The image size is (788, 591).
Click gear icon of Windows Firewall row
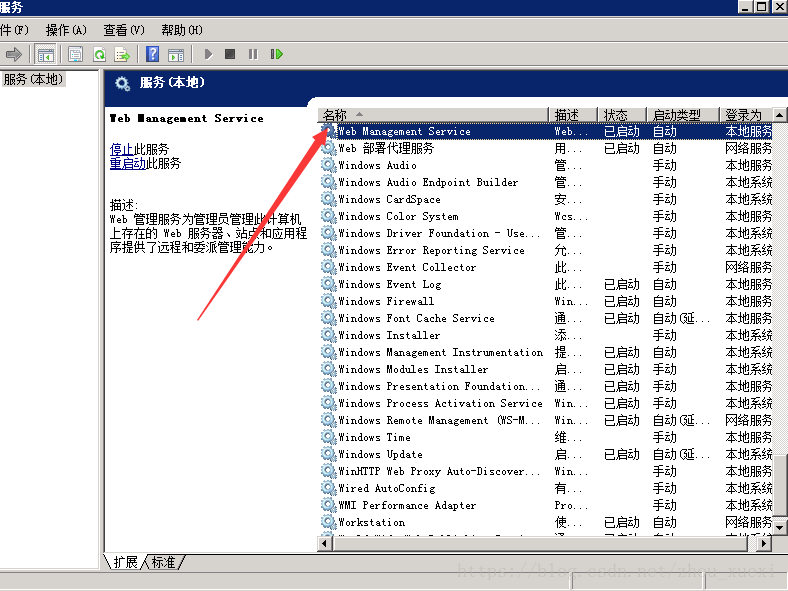click(x=329, y=301)
